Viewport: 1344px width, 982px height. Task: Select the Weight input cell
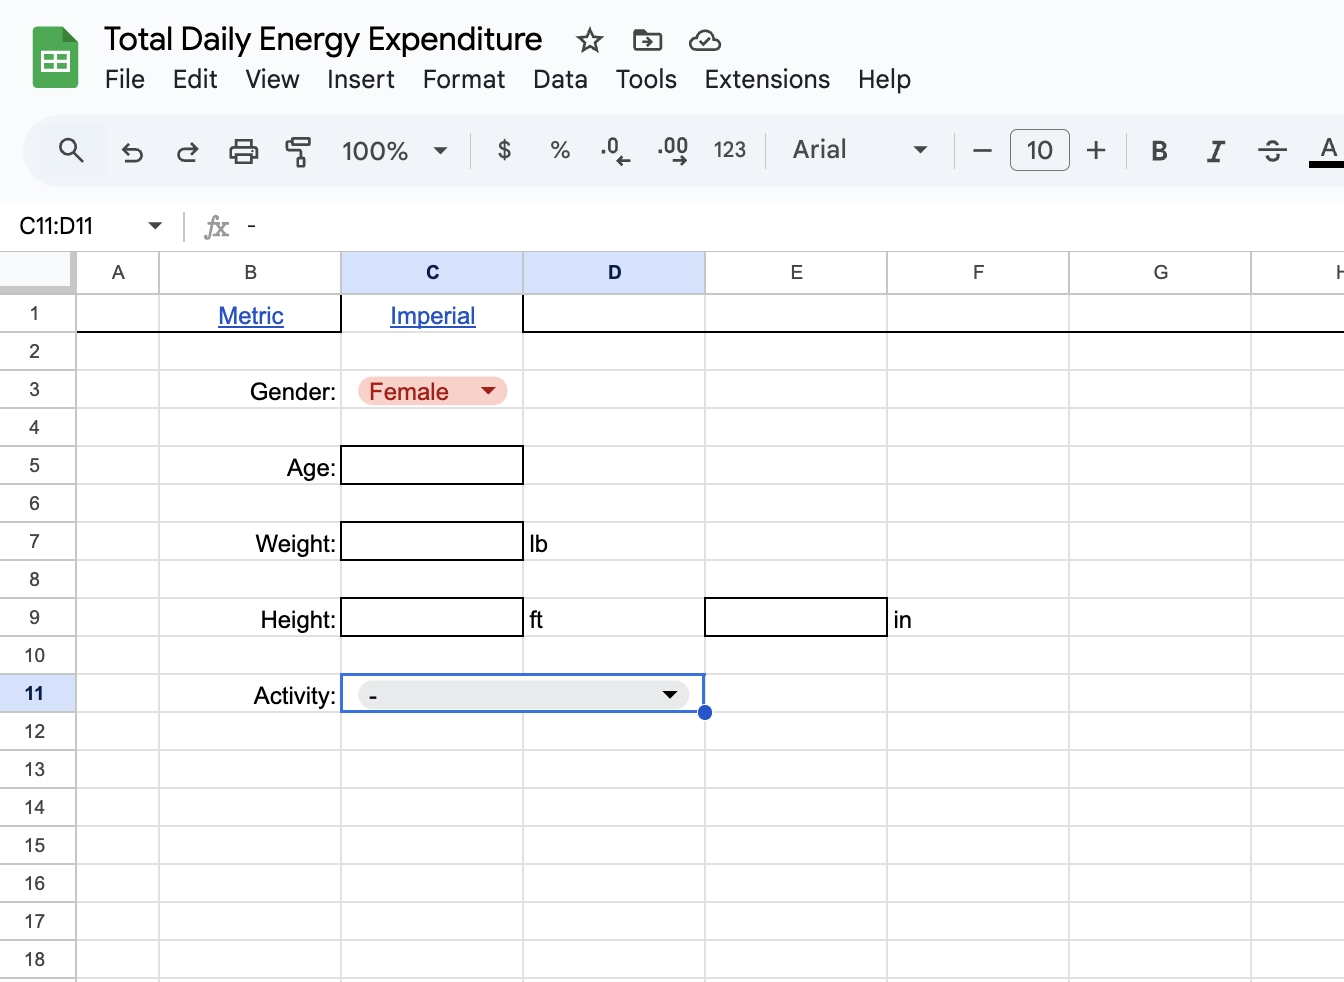point(432,542)
